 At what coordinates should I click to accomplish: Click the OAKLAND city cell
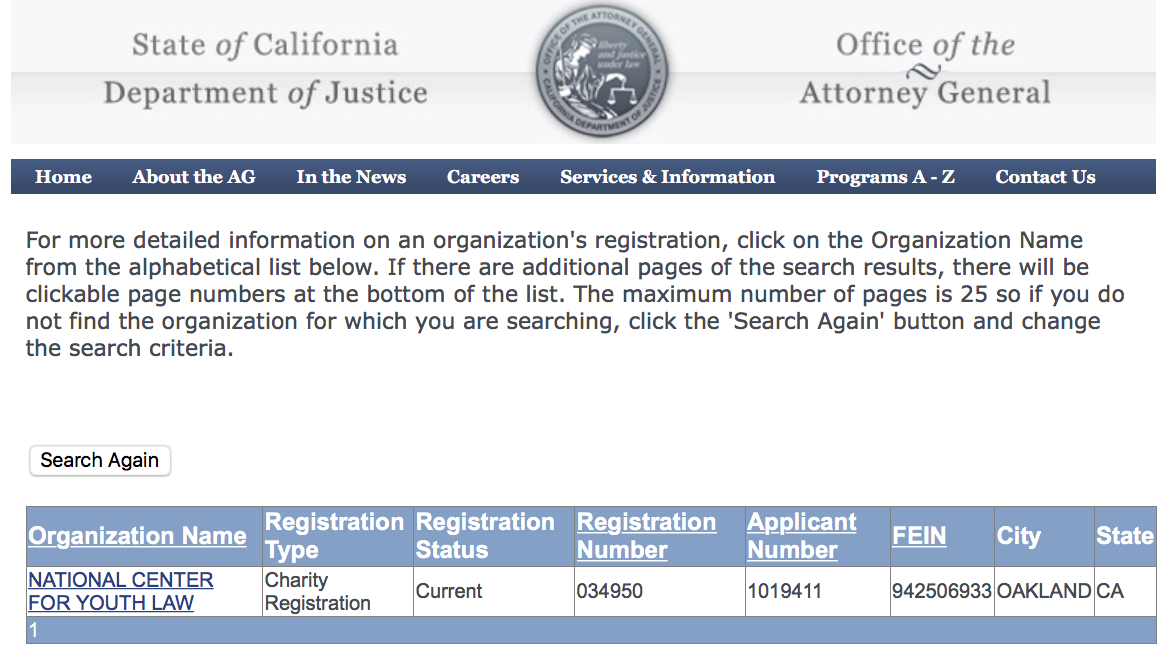click(1043, 591)
